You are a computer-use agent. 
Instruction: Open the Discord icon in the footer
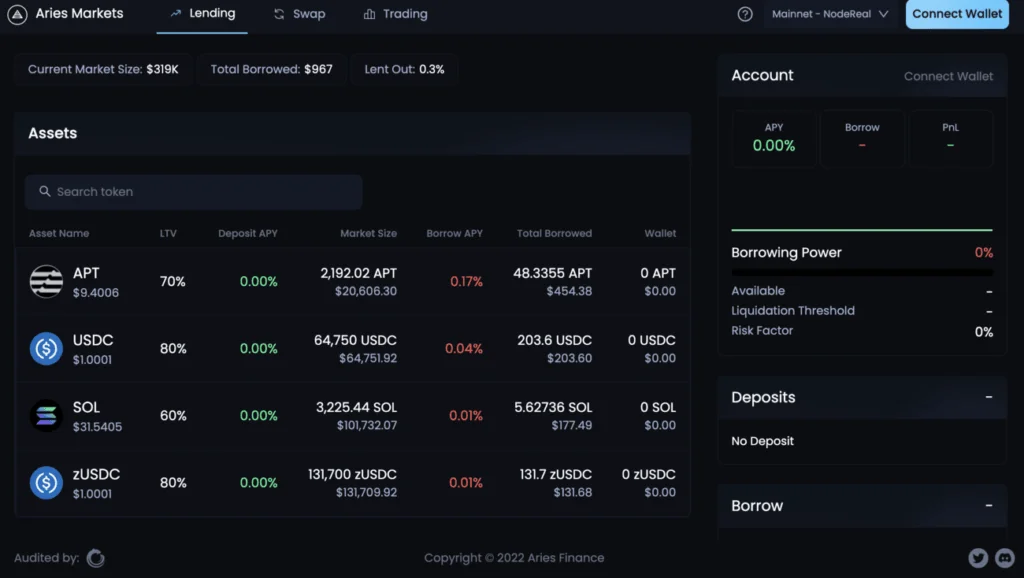(x=1005, y=558)
